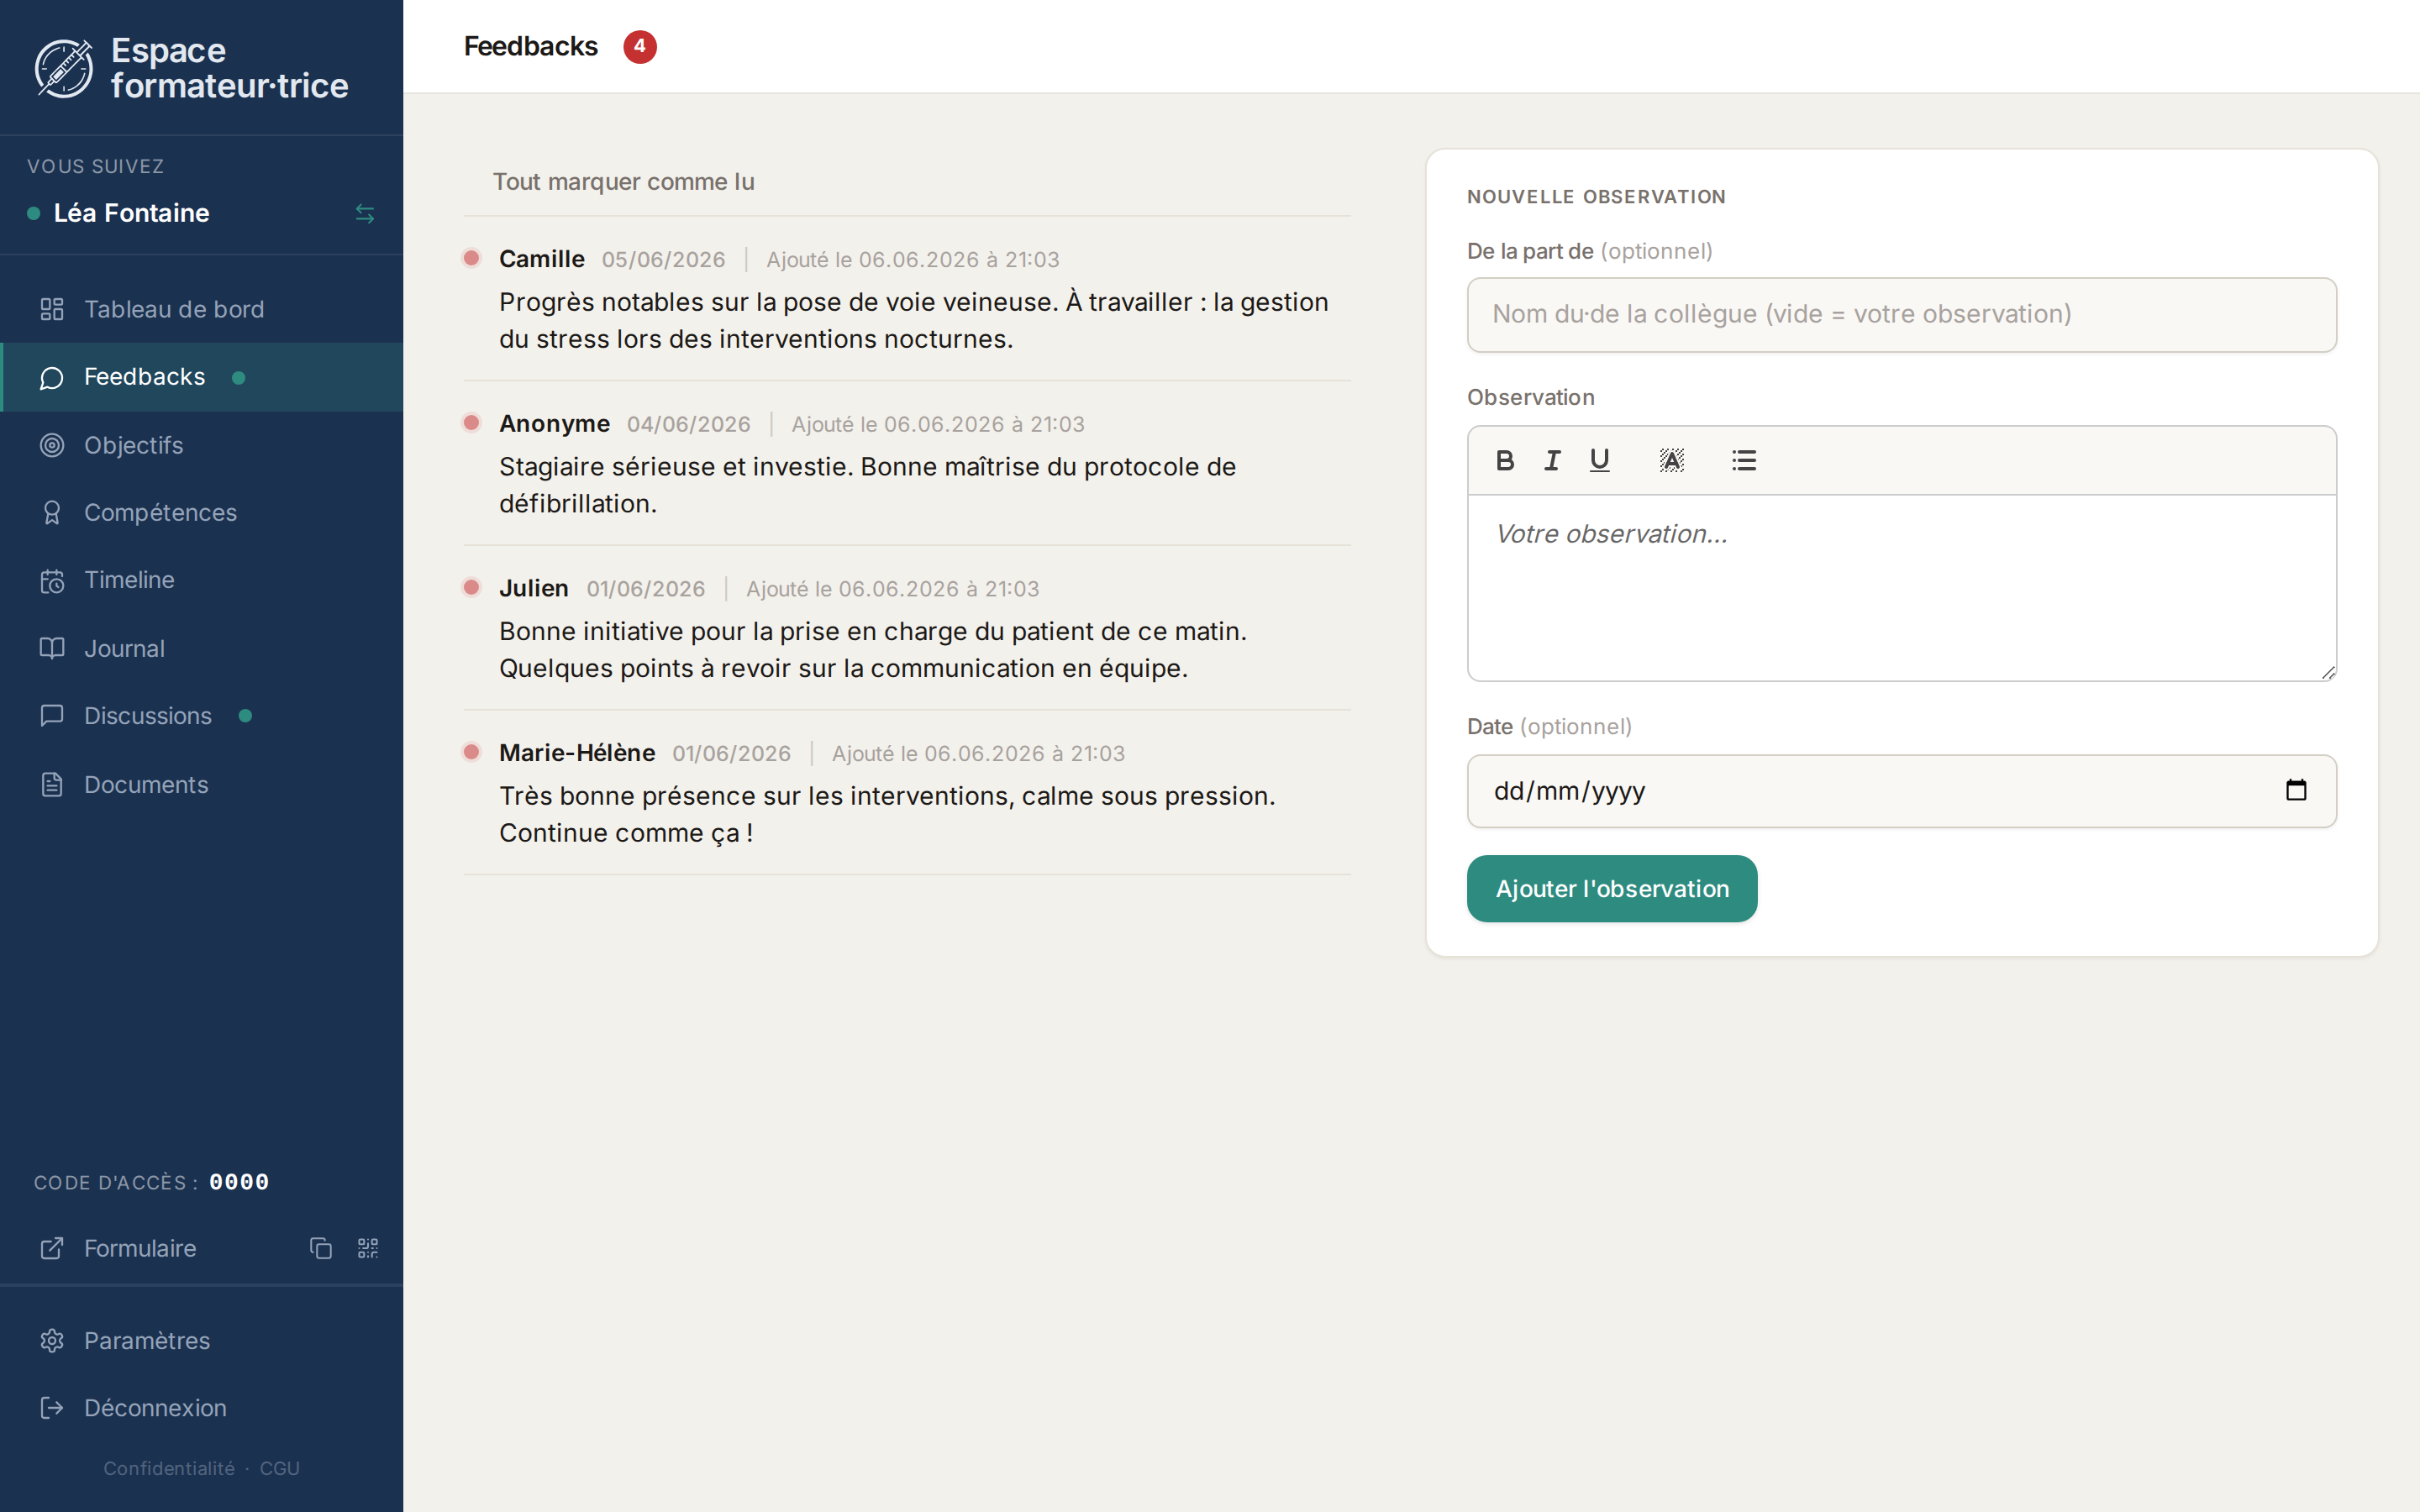Viewport: 2420px width, 1512px height.
Task: Open the Confidentialité link
Action: click(169, 1468)
